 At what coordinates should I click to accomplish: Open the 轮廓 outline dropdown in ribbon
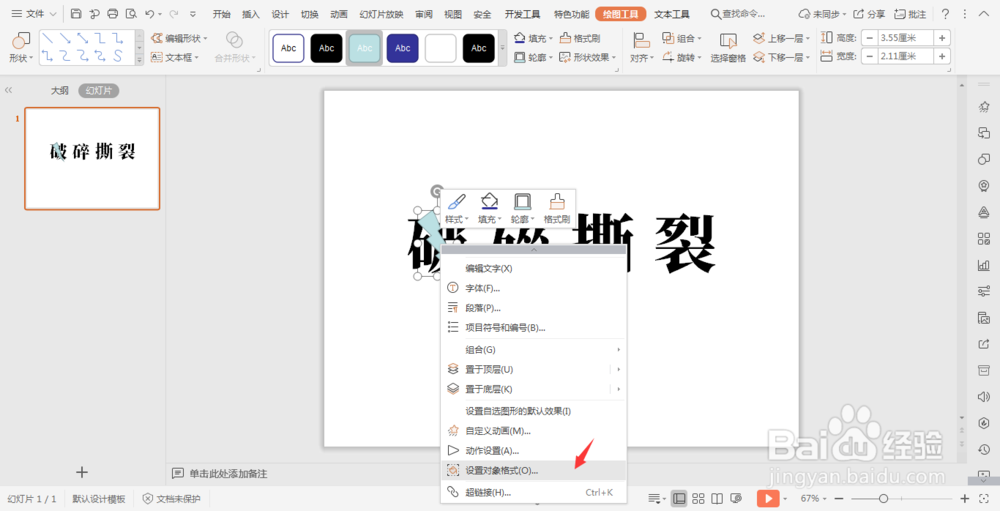click(x=533, y=57)
